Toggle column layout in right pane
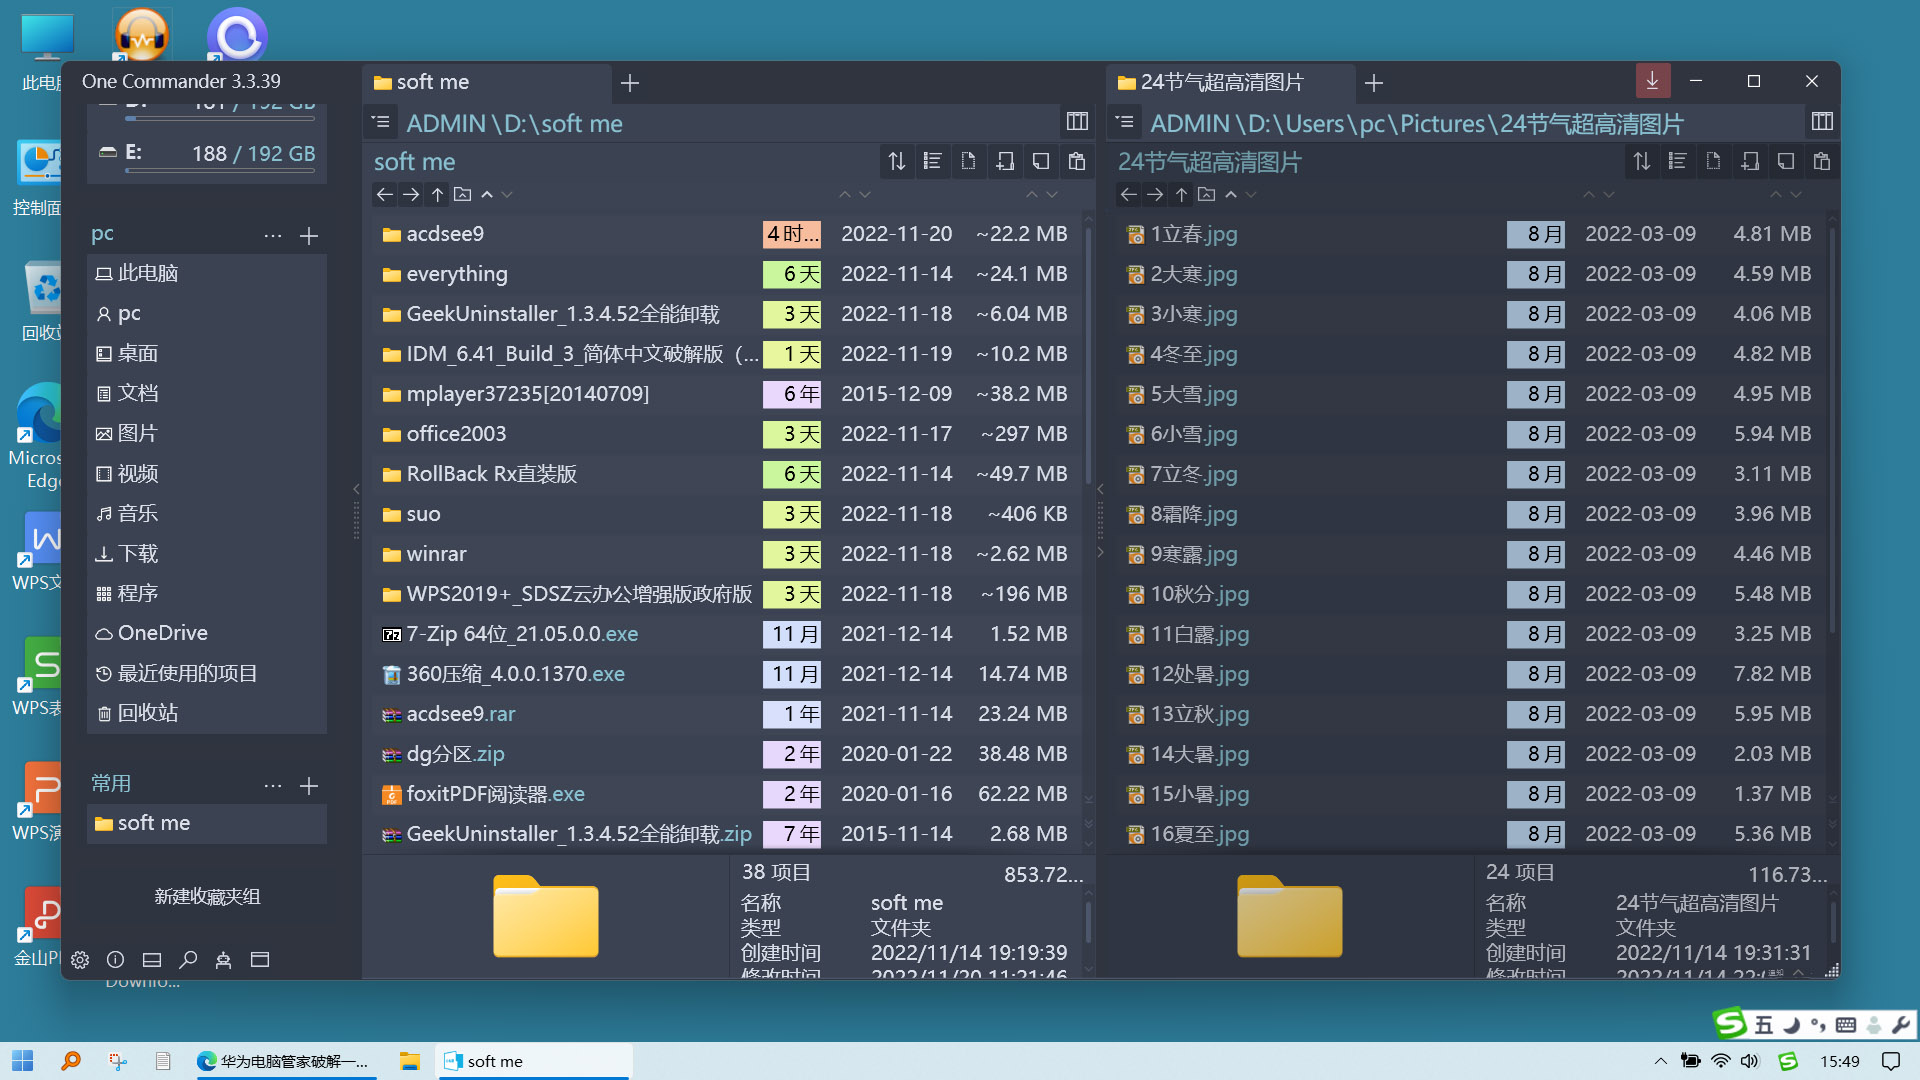 point(1822,122)
